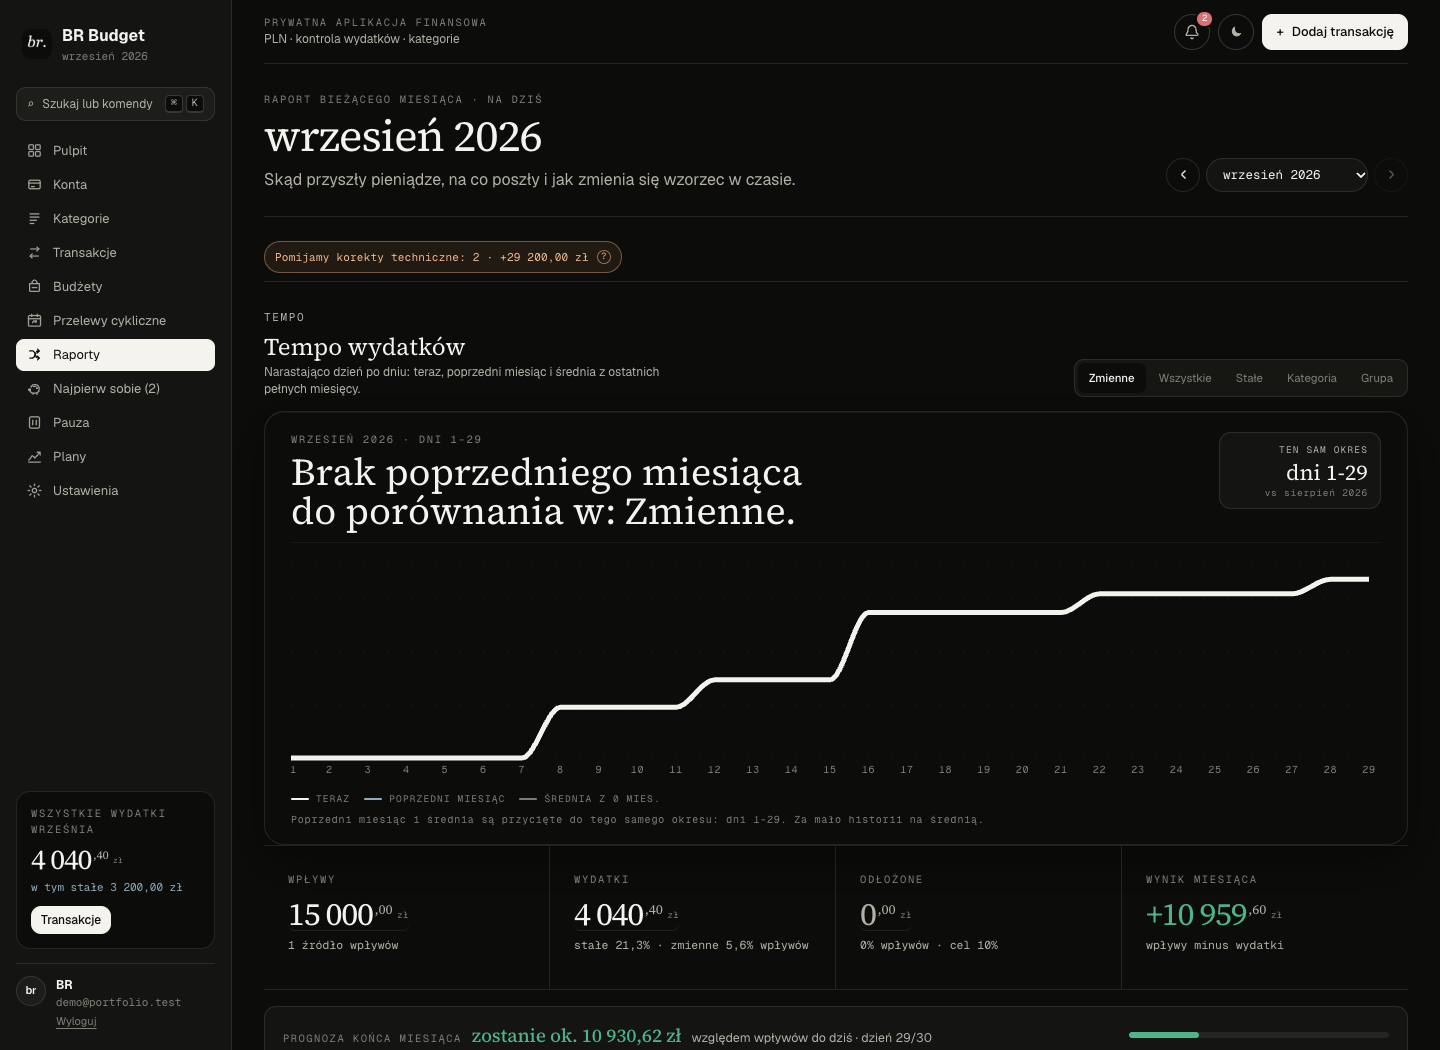Click the Konta card icon

click(34, 185)
